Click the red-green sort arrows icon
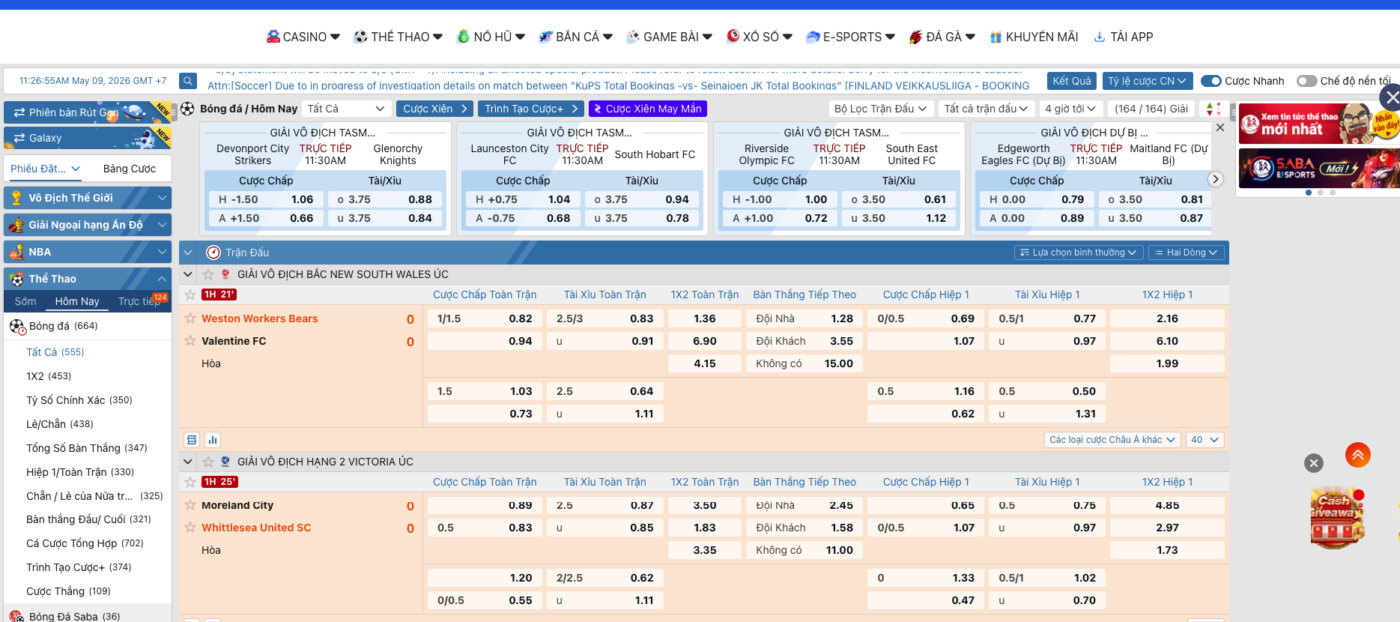1400x622 pixels. 1213,109
